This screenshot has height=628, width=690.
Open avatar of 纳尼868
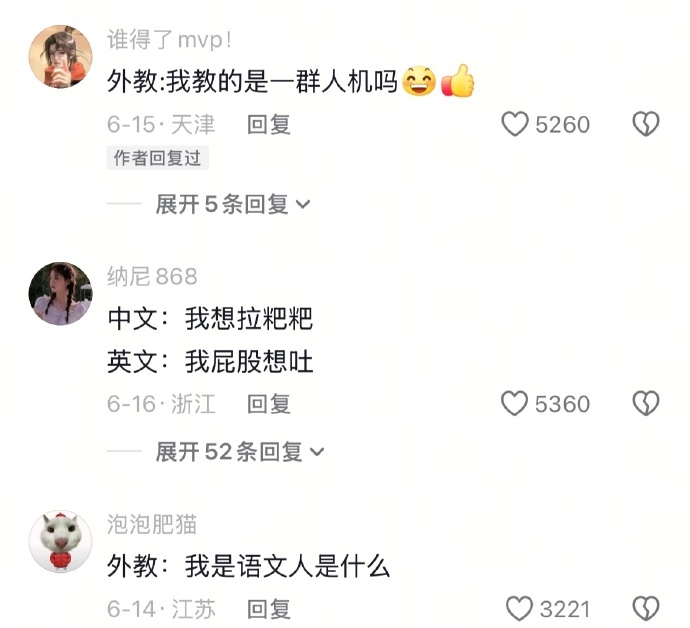point(61,294)
